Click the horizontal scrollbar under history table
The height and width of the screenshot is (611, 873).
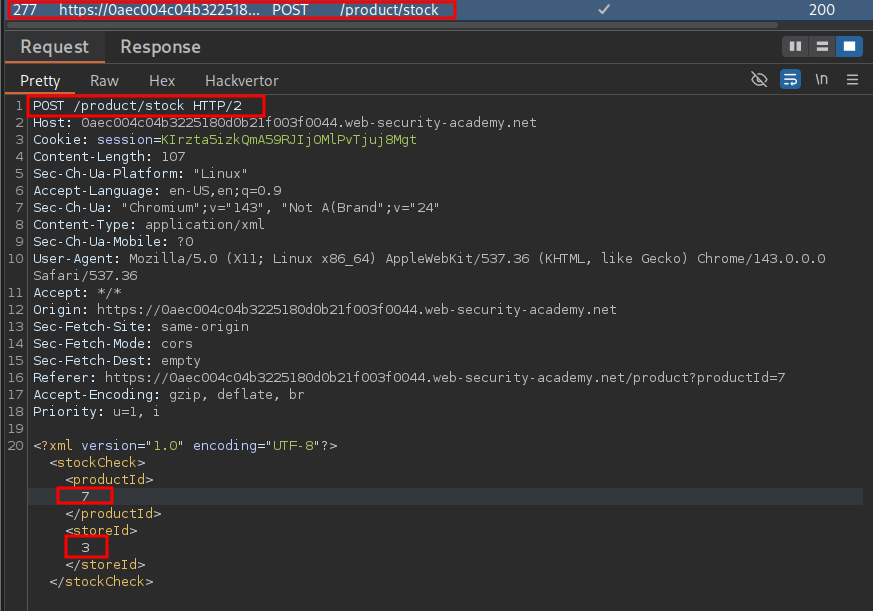click(x=400, y=24)
